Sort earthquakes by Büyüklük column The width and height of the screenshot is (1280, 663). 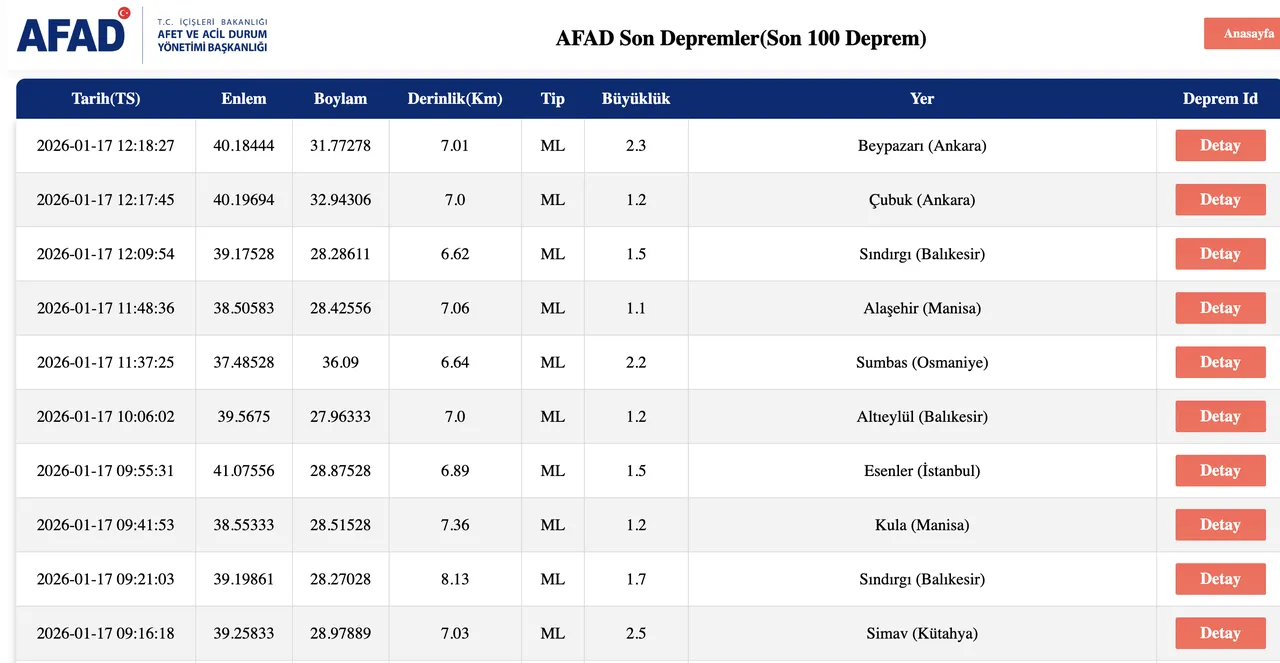pos(636,99)
